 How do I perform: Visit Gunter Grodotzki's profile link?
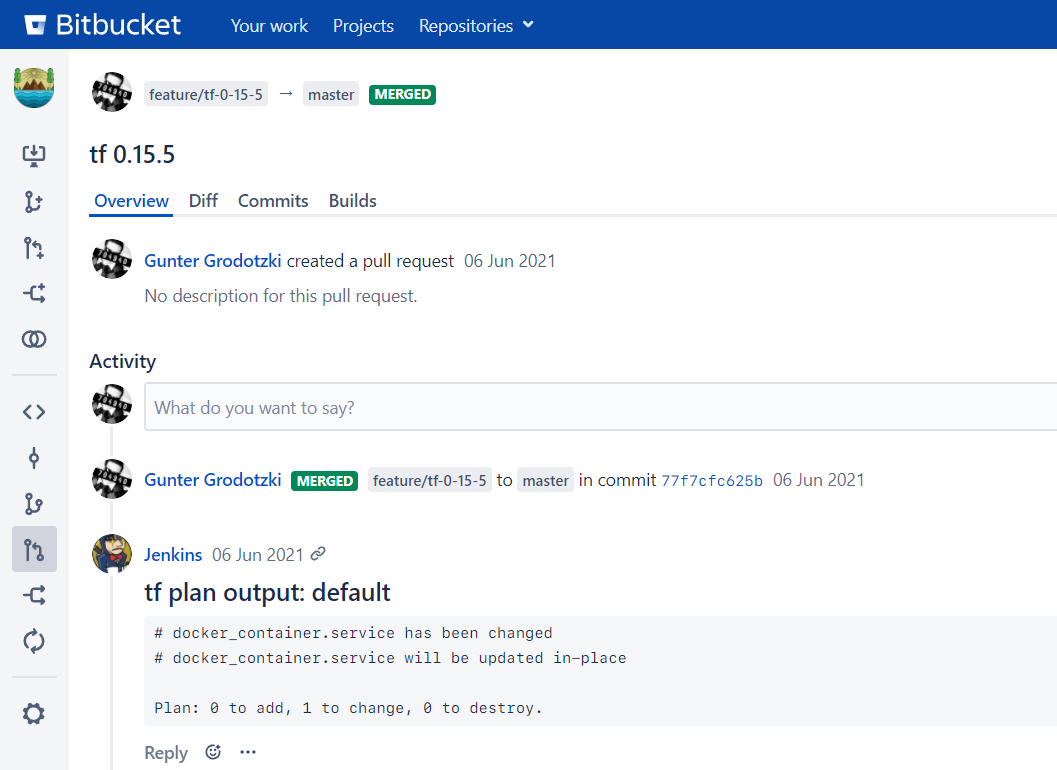point(212,260)
